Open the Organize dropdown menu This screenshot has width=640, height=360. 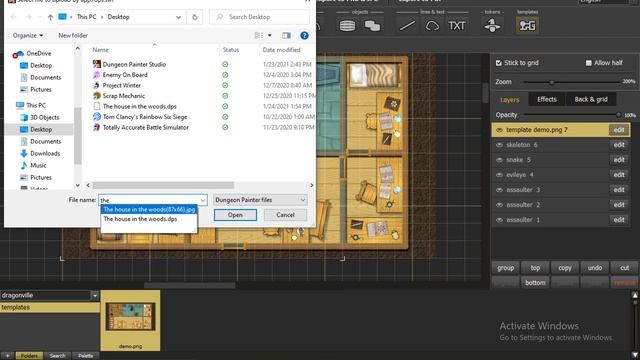coord(28,36)
